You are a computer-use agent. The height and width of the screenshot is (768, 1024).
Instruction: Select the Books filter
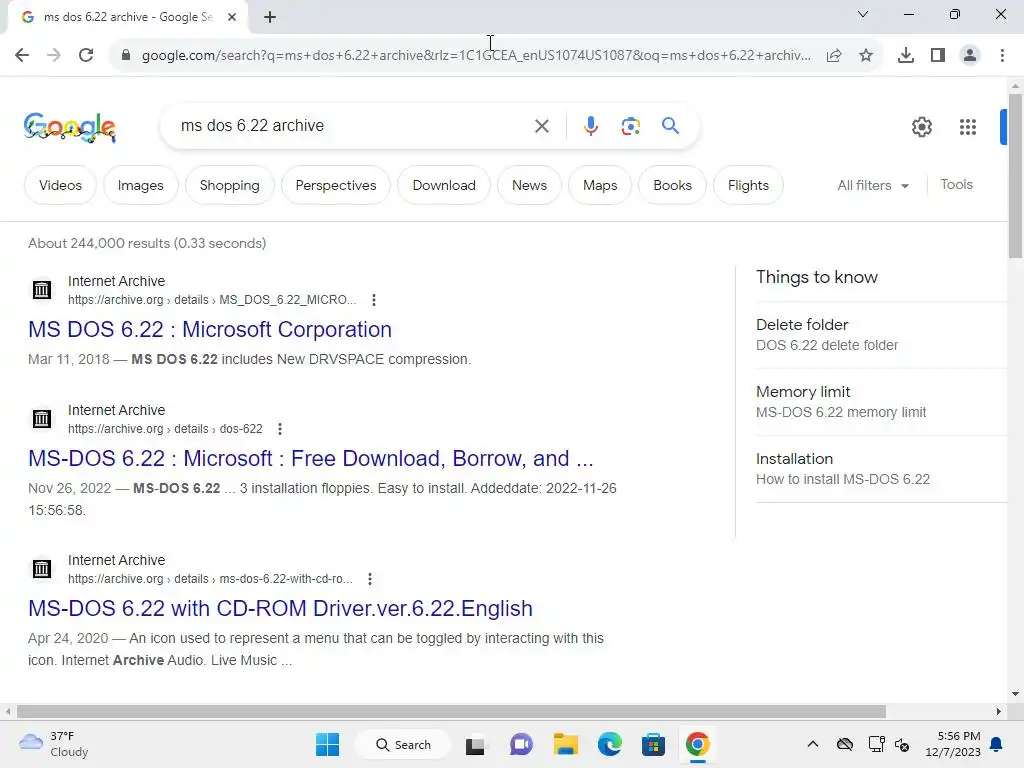pyautogui.click(x=672, y=185)
